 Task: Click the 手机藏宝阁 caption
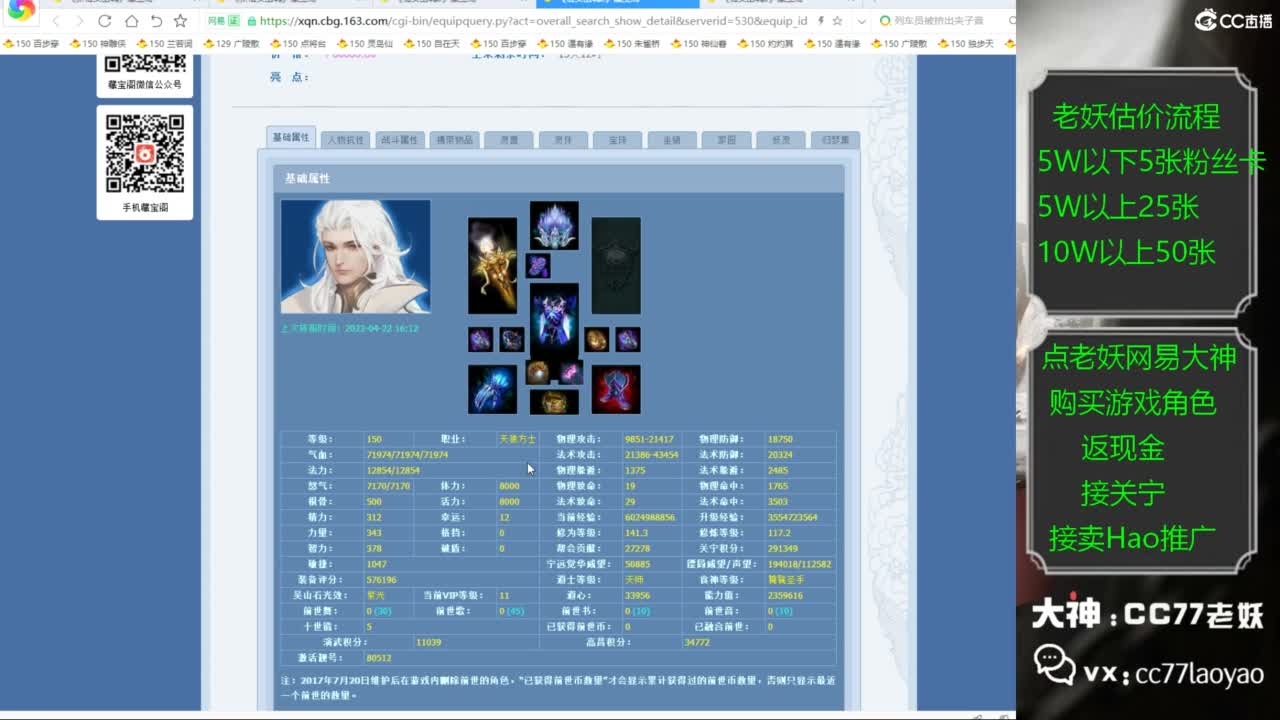(x=145, y=208)
